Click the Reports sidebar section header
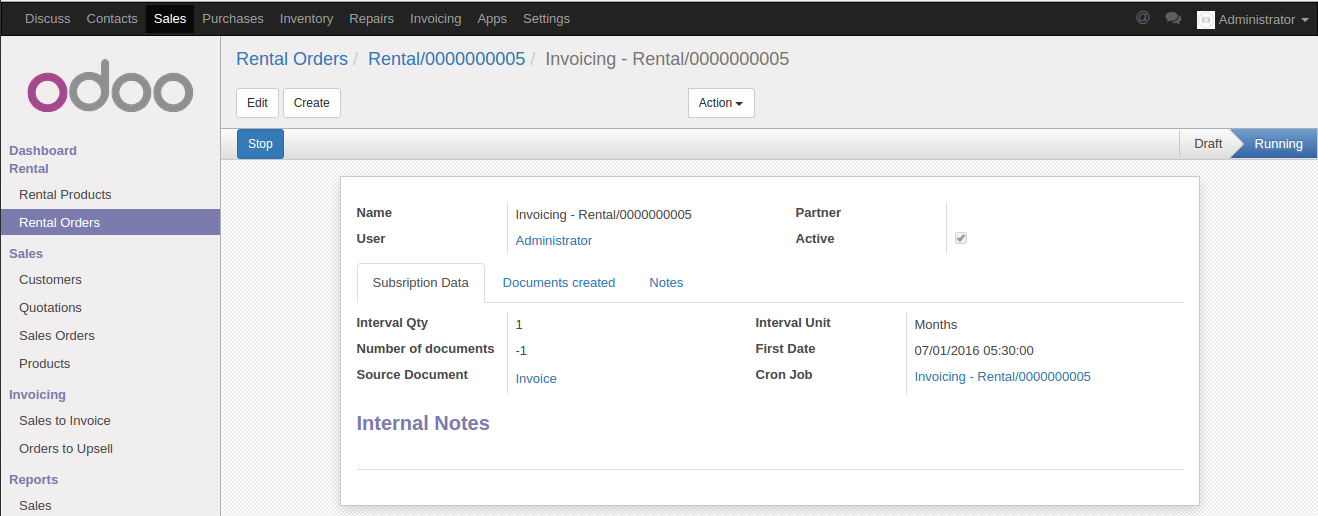This screenshot has height=516, width=1318. click(34, 480)
